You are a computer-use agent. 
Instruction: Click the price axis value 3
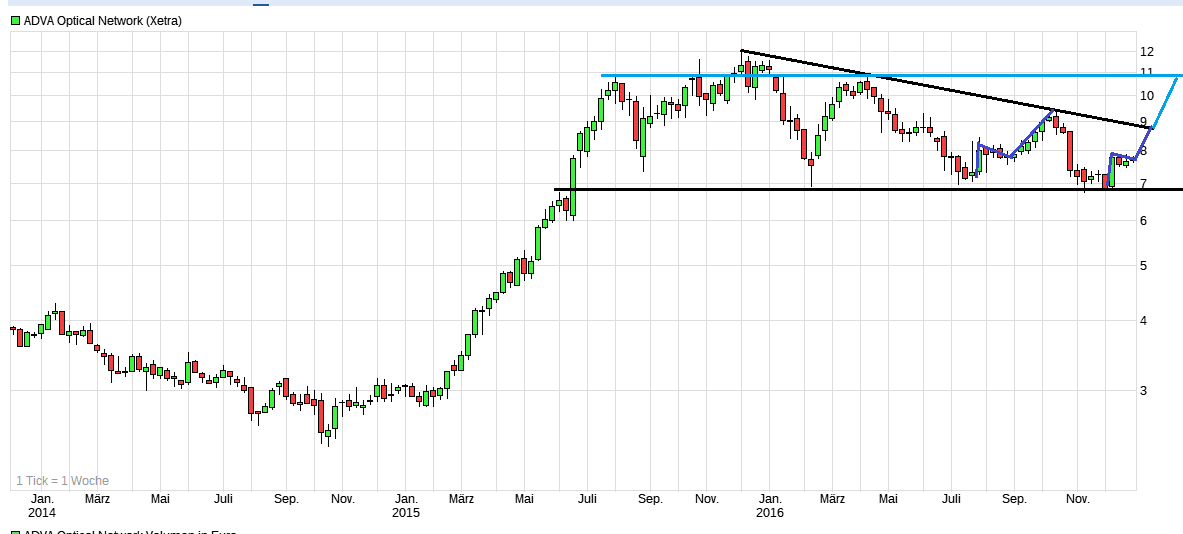coord(1144,390)
